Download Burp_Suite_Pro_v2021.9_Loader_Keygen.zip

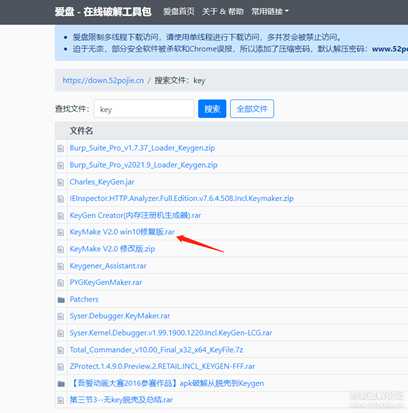point(144,165)
